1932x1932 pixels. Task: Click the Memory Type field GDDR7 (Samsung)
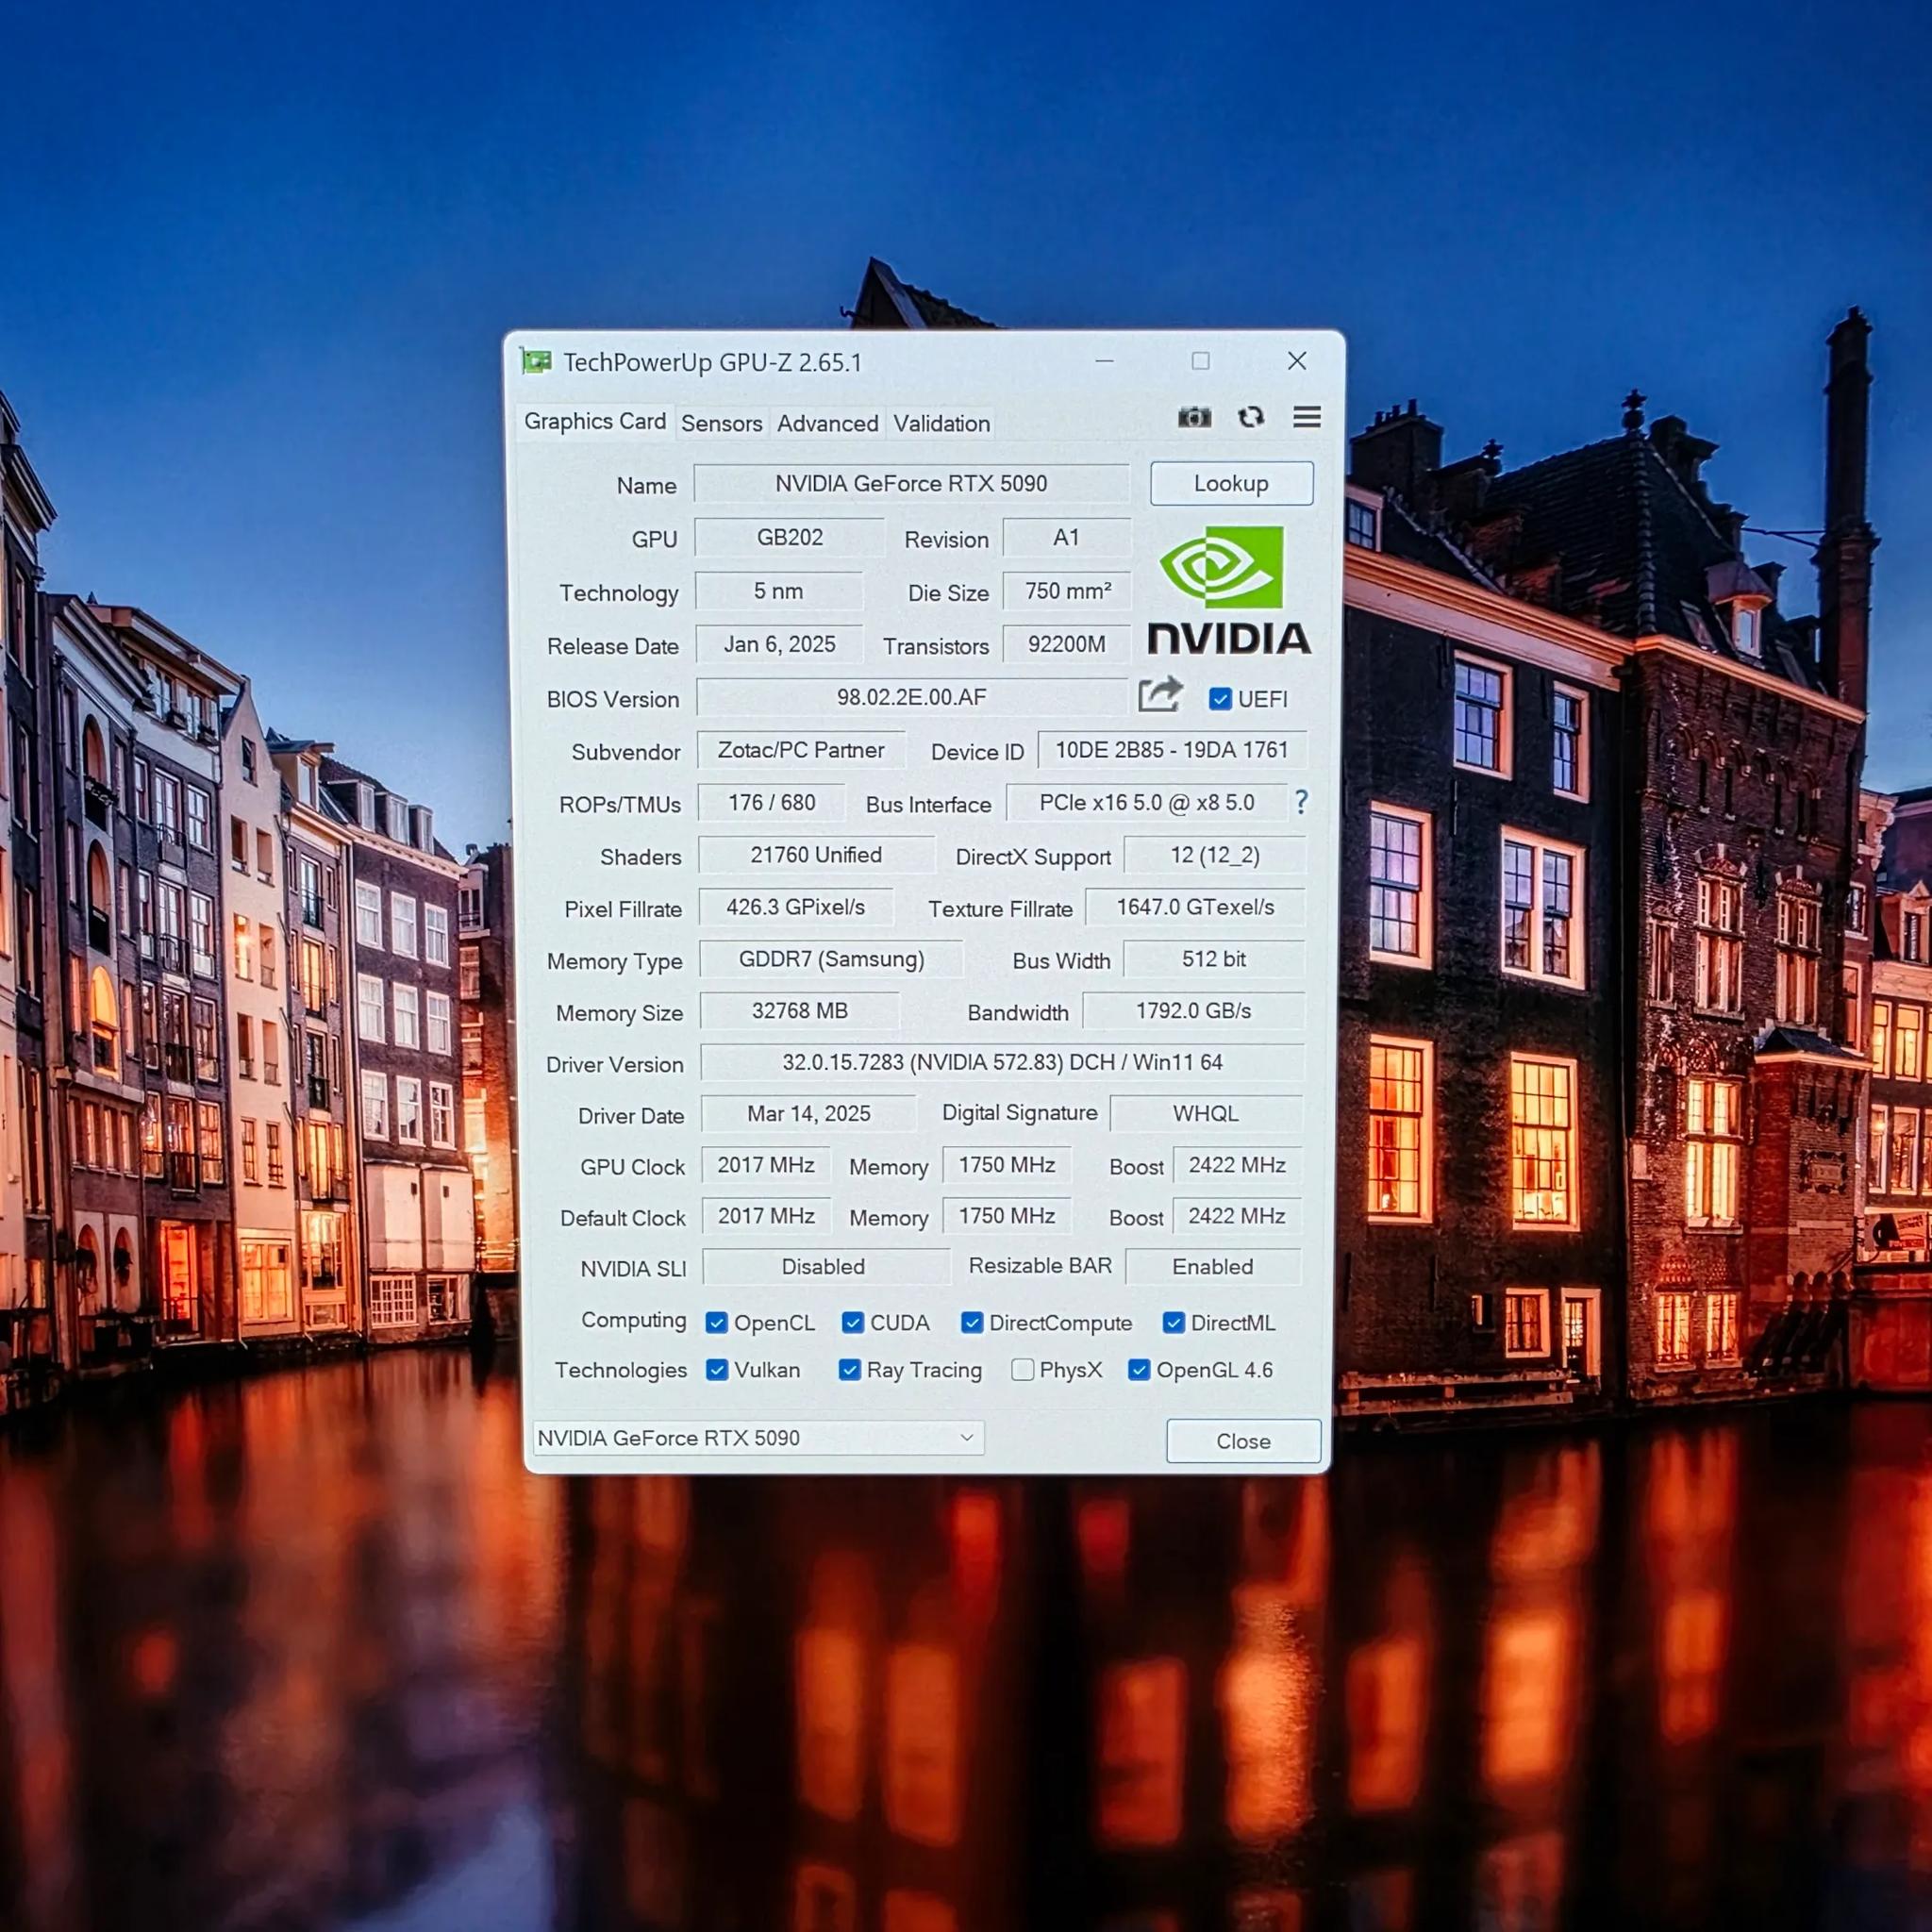(831, 959)
